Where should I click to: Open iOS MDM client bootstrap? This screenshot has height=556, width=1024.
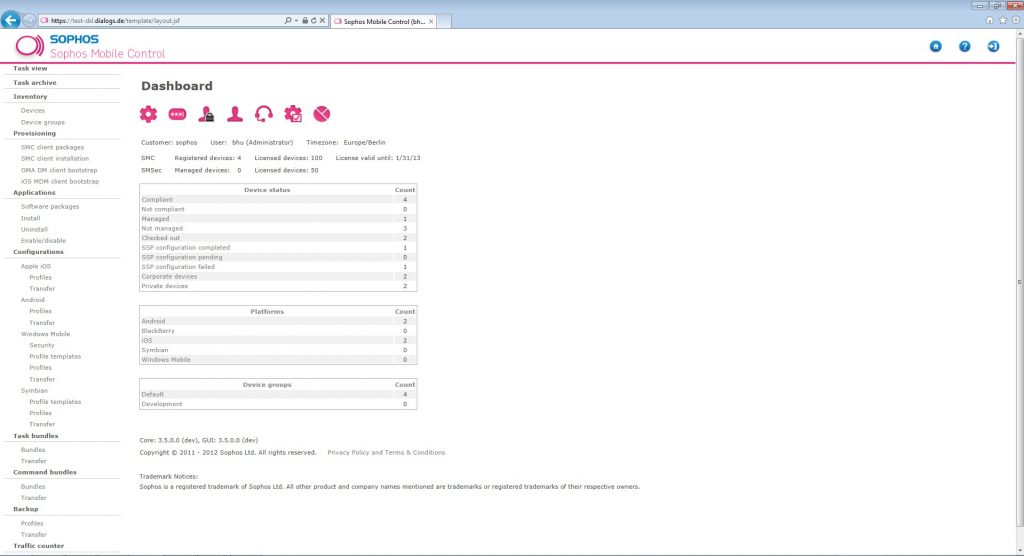60,181
